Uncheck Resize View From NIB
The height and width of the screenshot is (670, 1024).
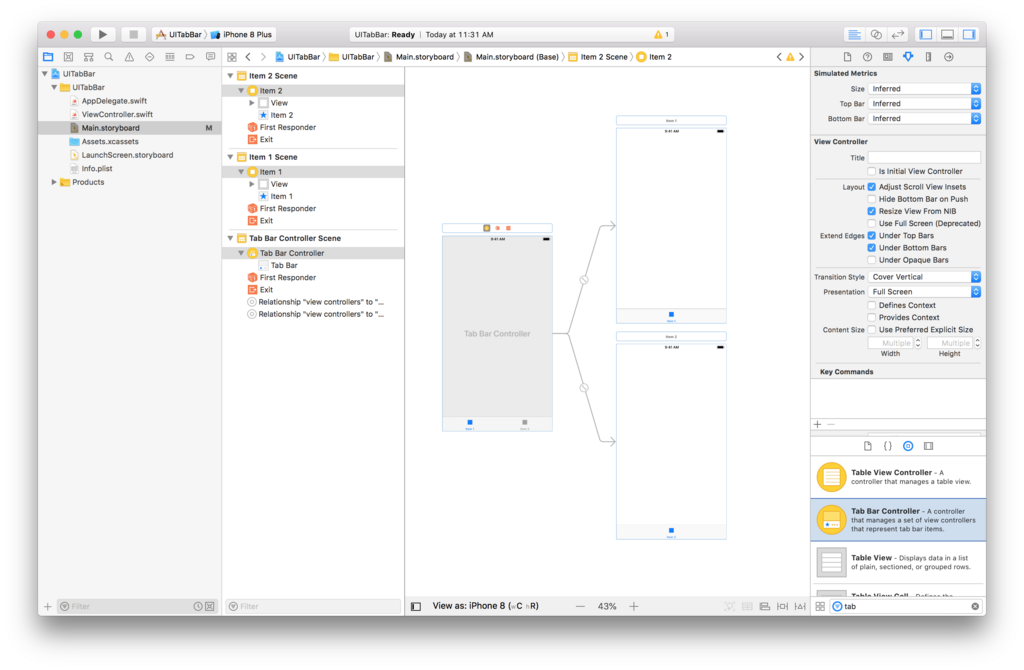point(872,212)
